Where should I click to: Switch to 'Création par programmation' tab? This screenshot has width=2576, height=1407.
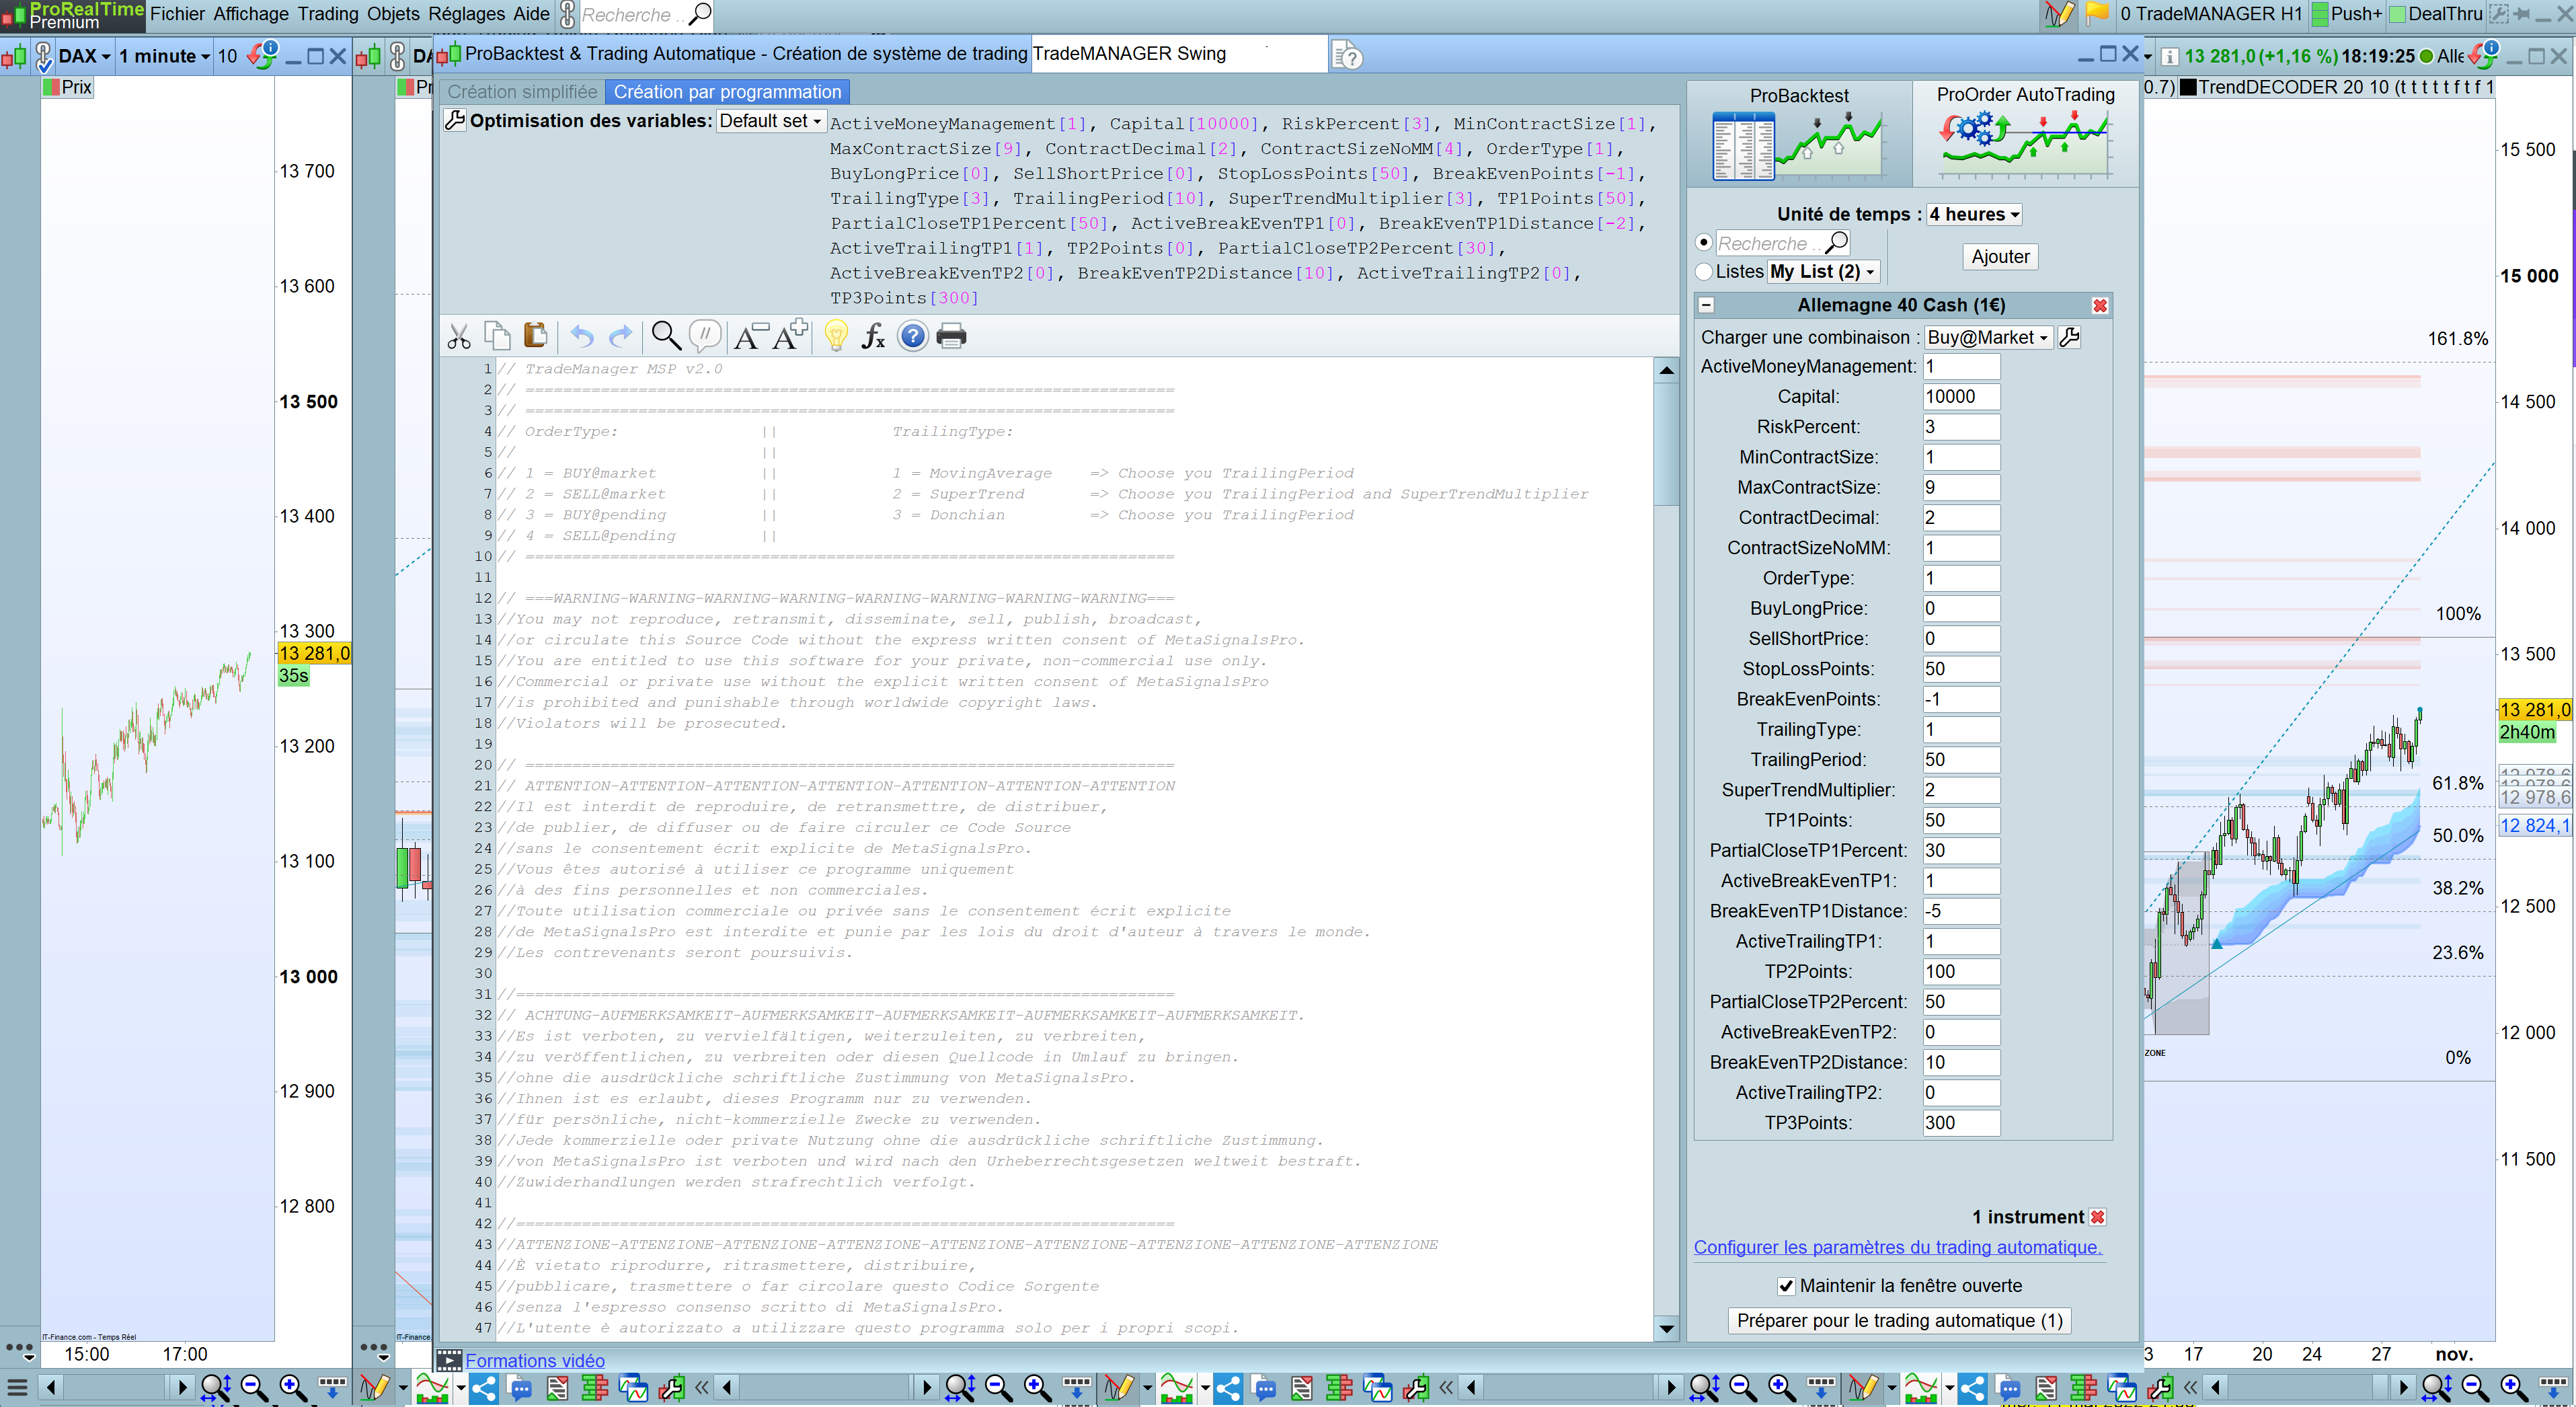click(727, 92)
